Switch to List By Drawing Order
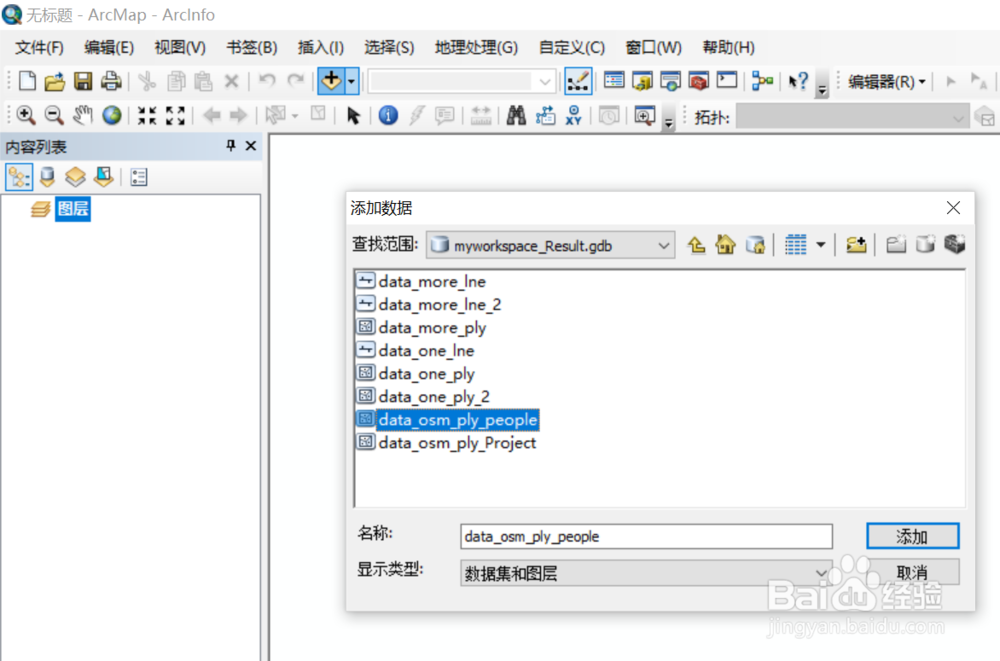Viewport: 1000px width, 661px height. 19,177
